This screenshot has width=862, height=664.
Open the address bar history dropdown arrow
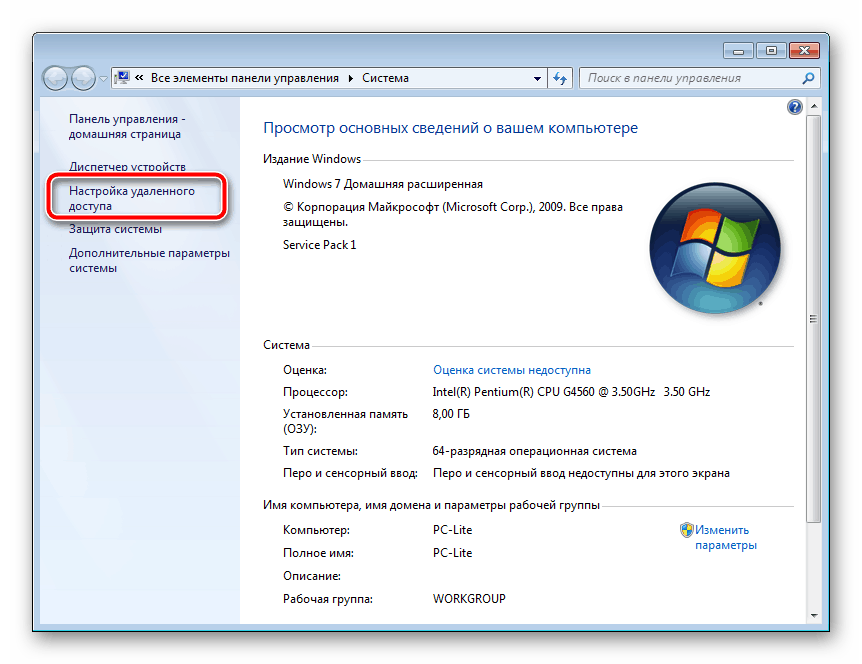(x=536, y=77)
